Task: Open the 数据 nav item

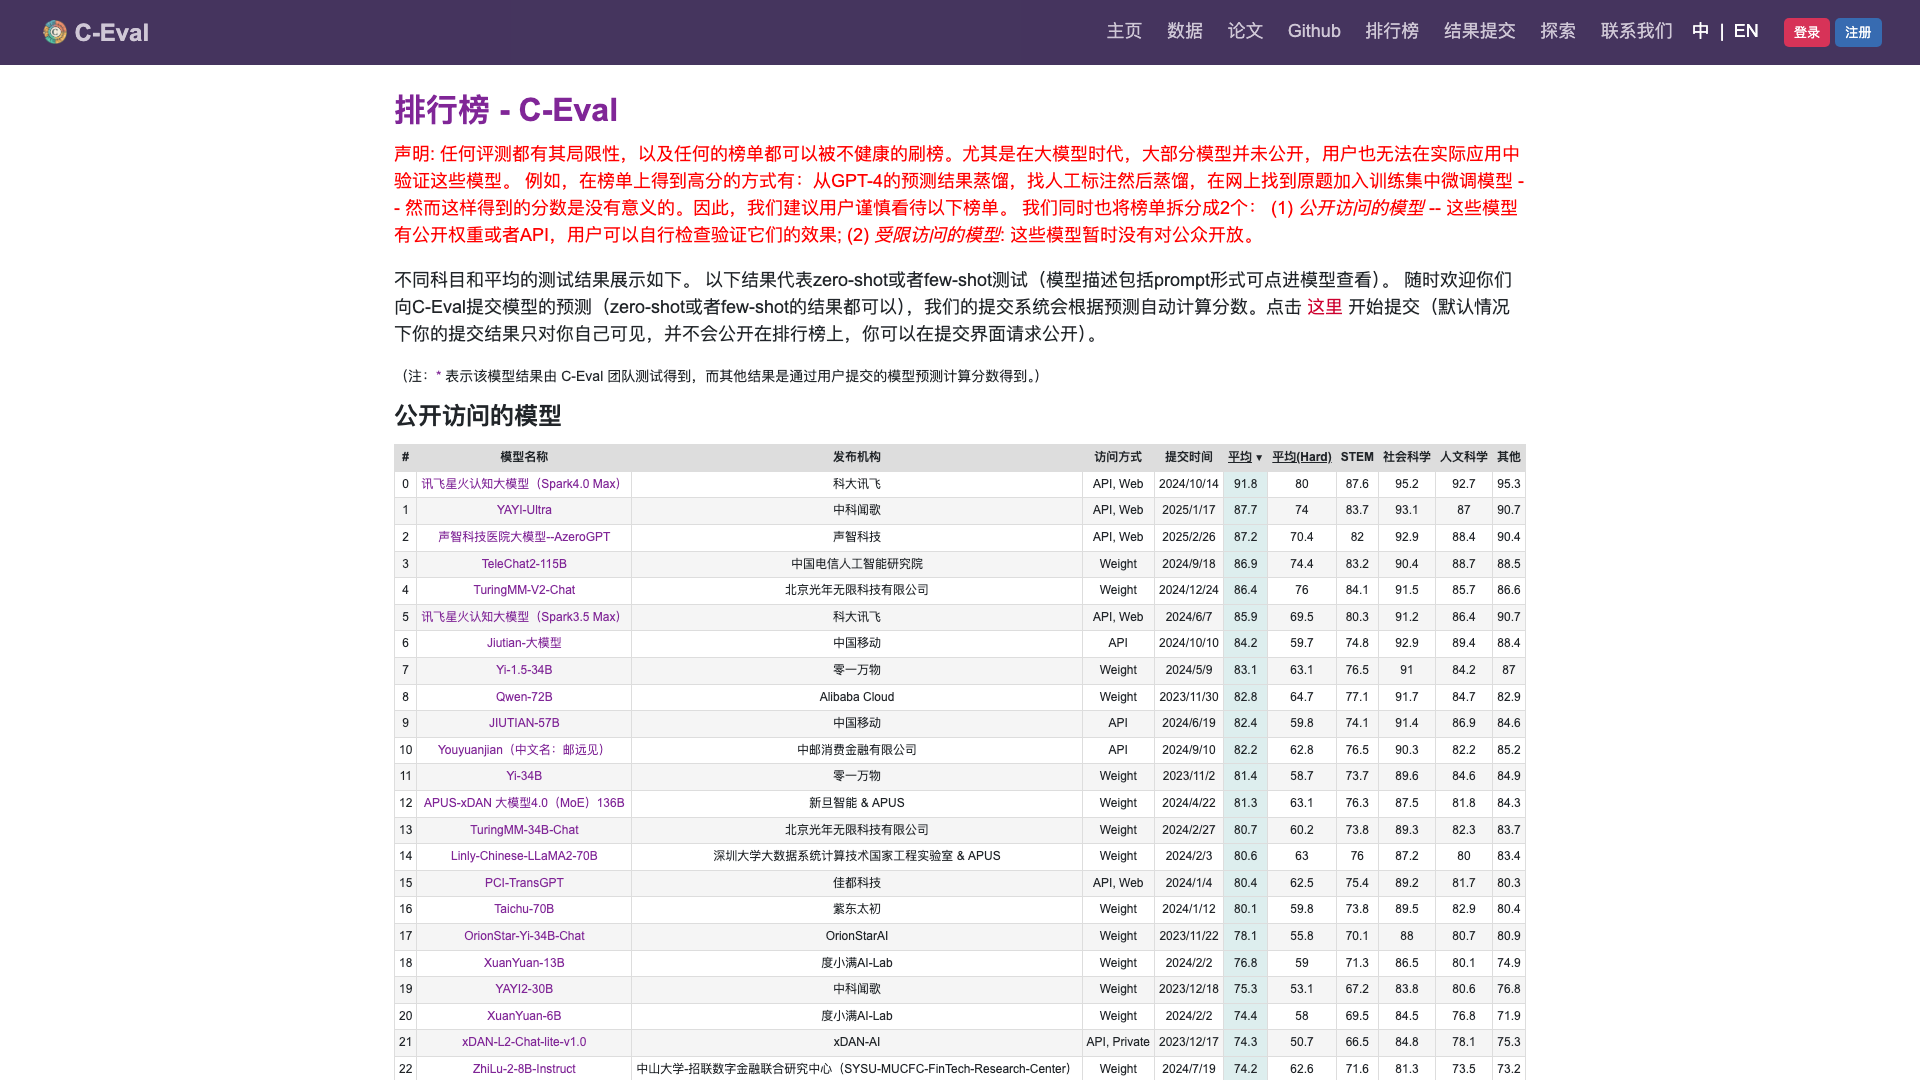Action: (x=1185, y=31)
